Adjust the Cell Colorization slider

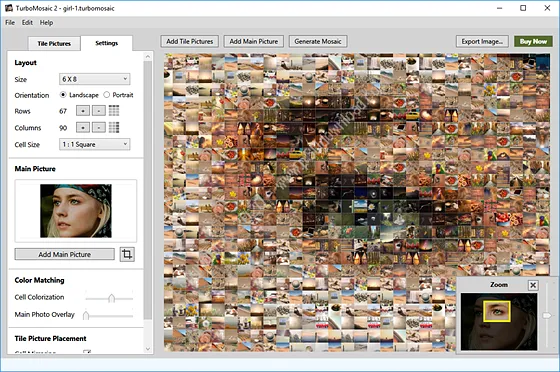pos(111,298)
